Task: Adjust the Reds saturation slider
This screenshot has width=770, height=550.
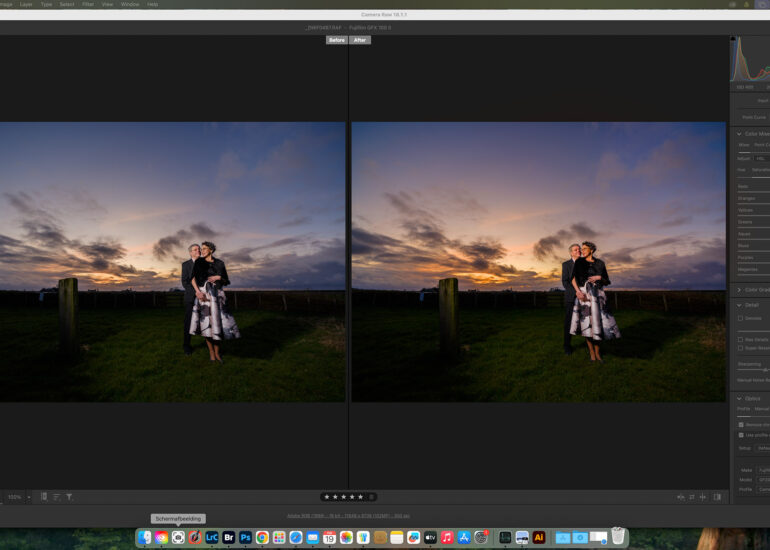Action: coord(754,192)
